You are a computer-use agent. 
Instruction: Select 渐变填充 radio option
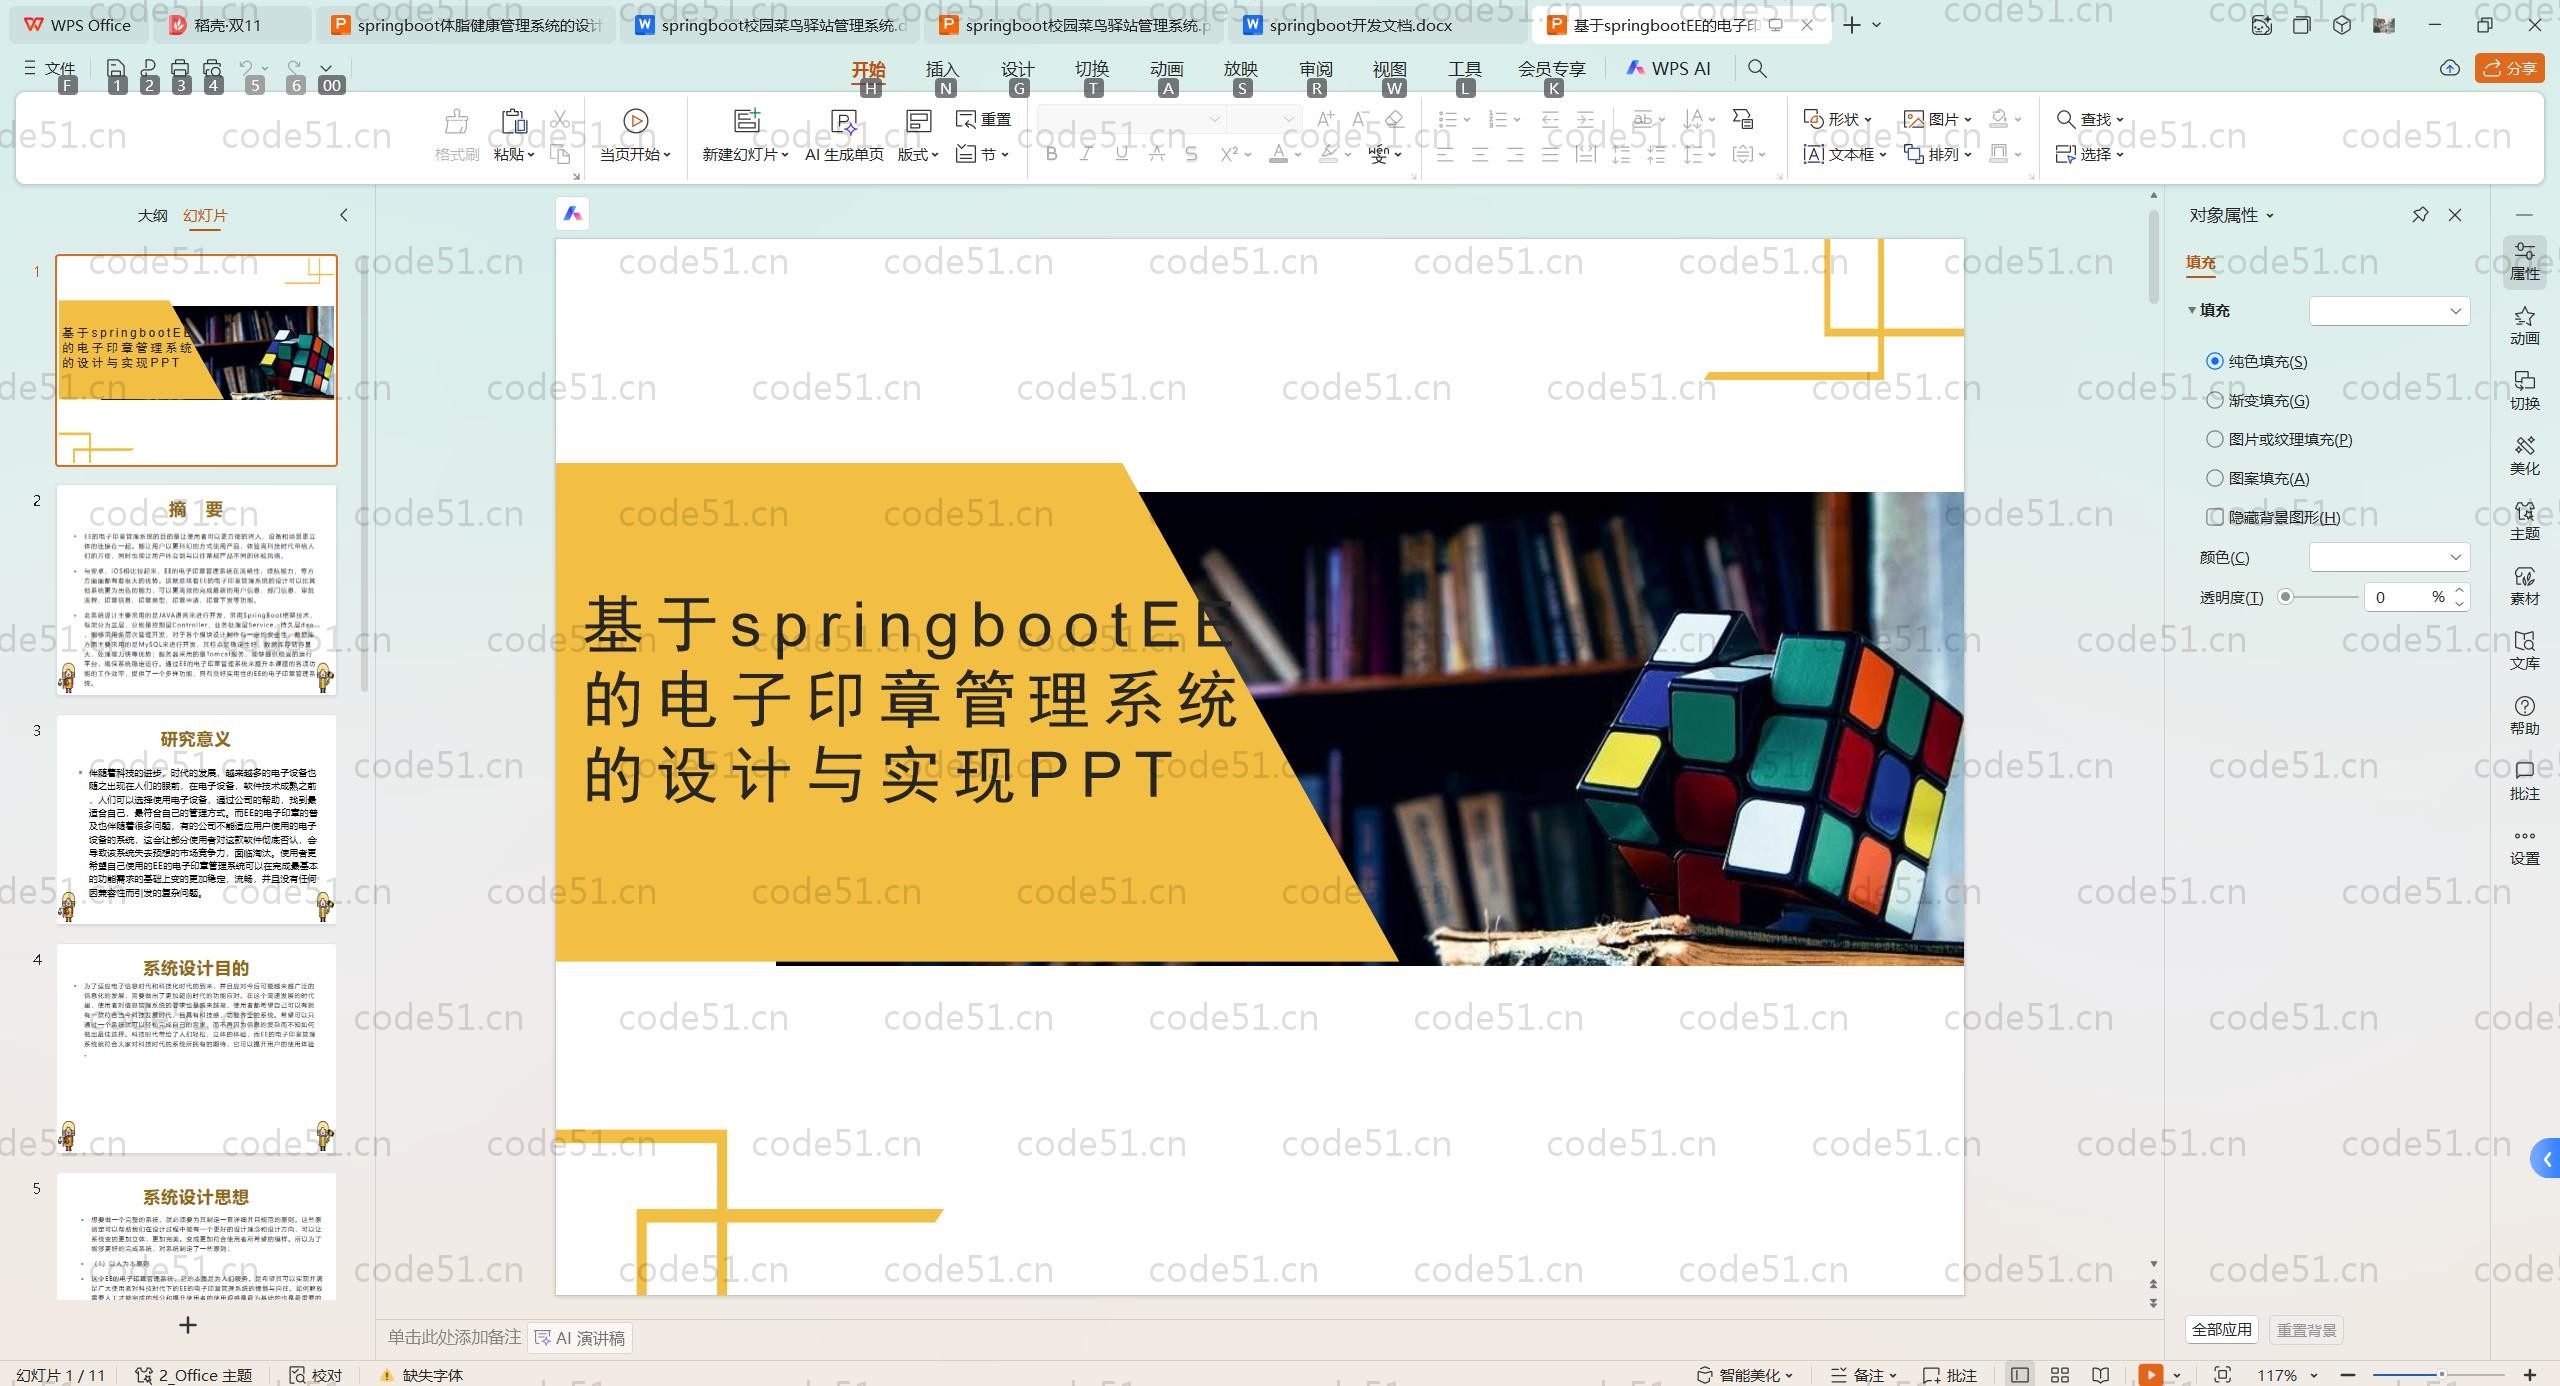(x=2215, y=400)
